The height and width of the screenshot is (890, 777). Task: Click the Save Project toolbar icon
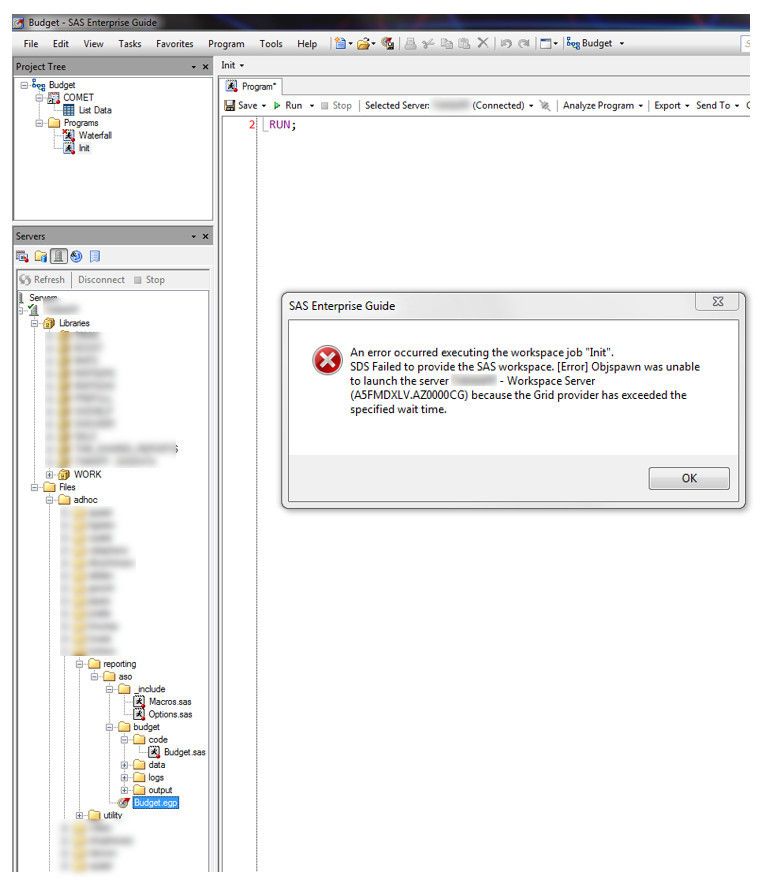point(388,43)
